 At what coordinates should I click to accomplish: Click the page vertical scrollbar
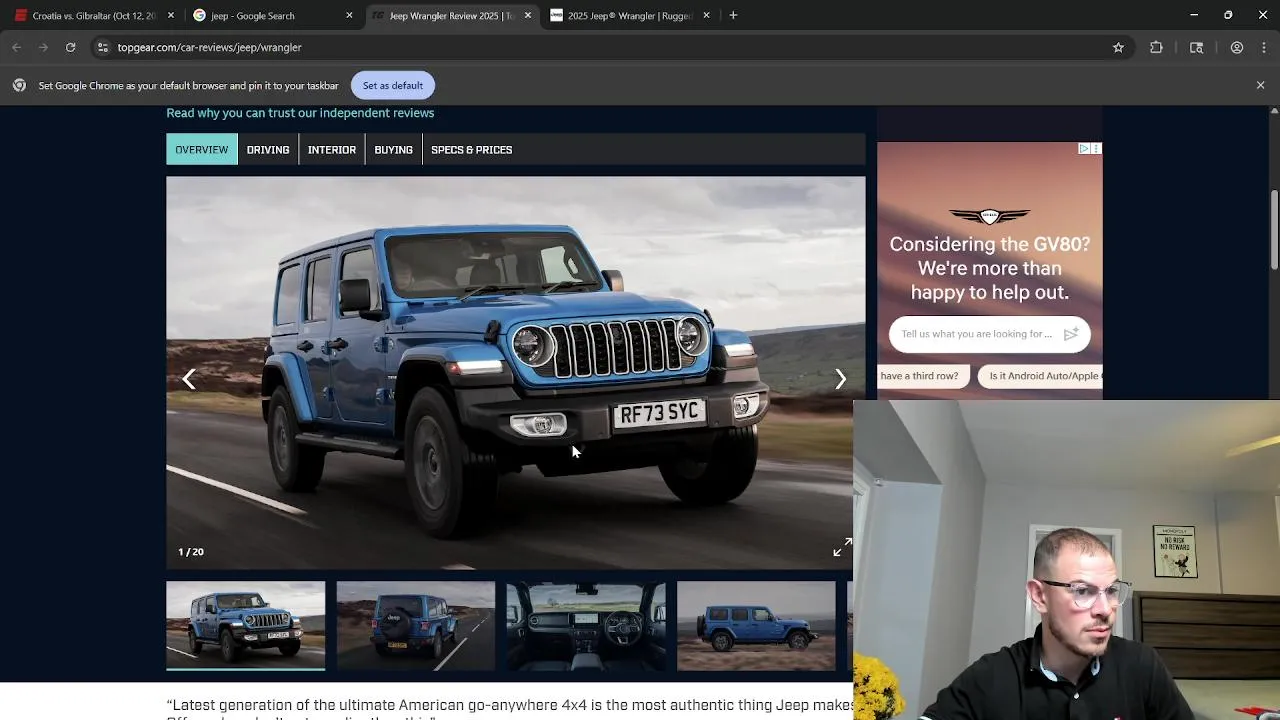[x=1274, y=230]
